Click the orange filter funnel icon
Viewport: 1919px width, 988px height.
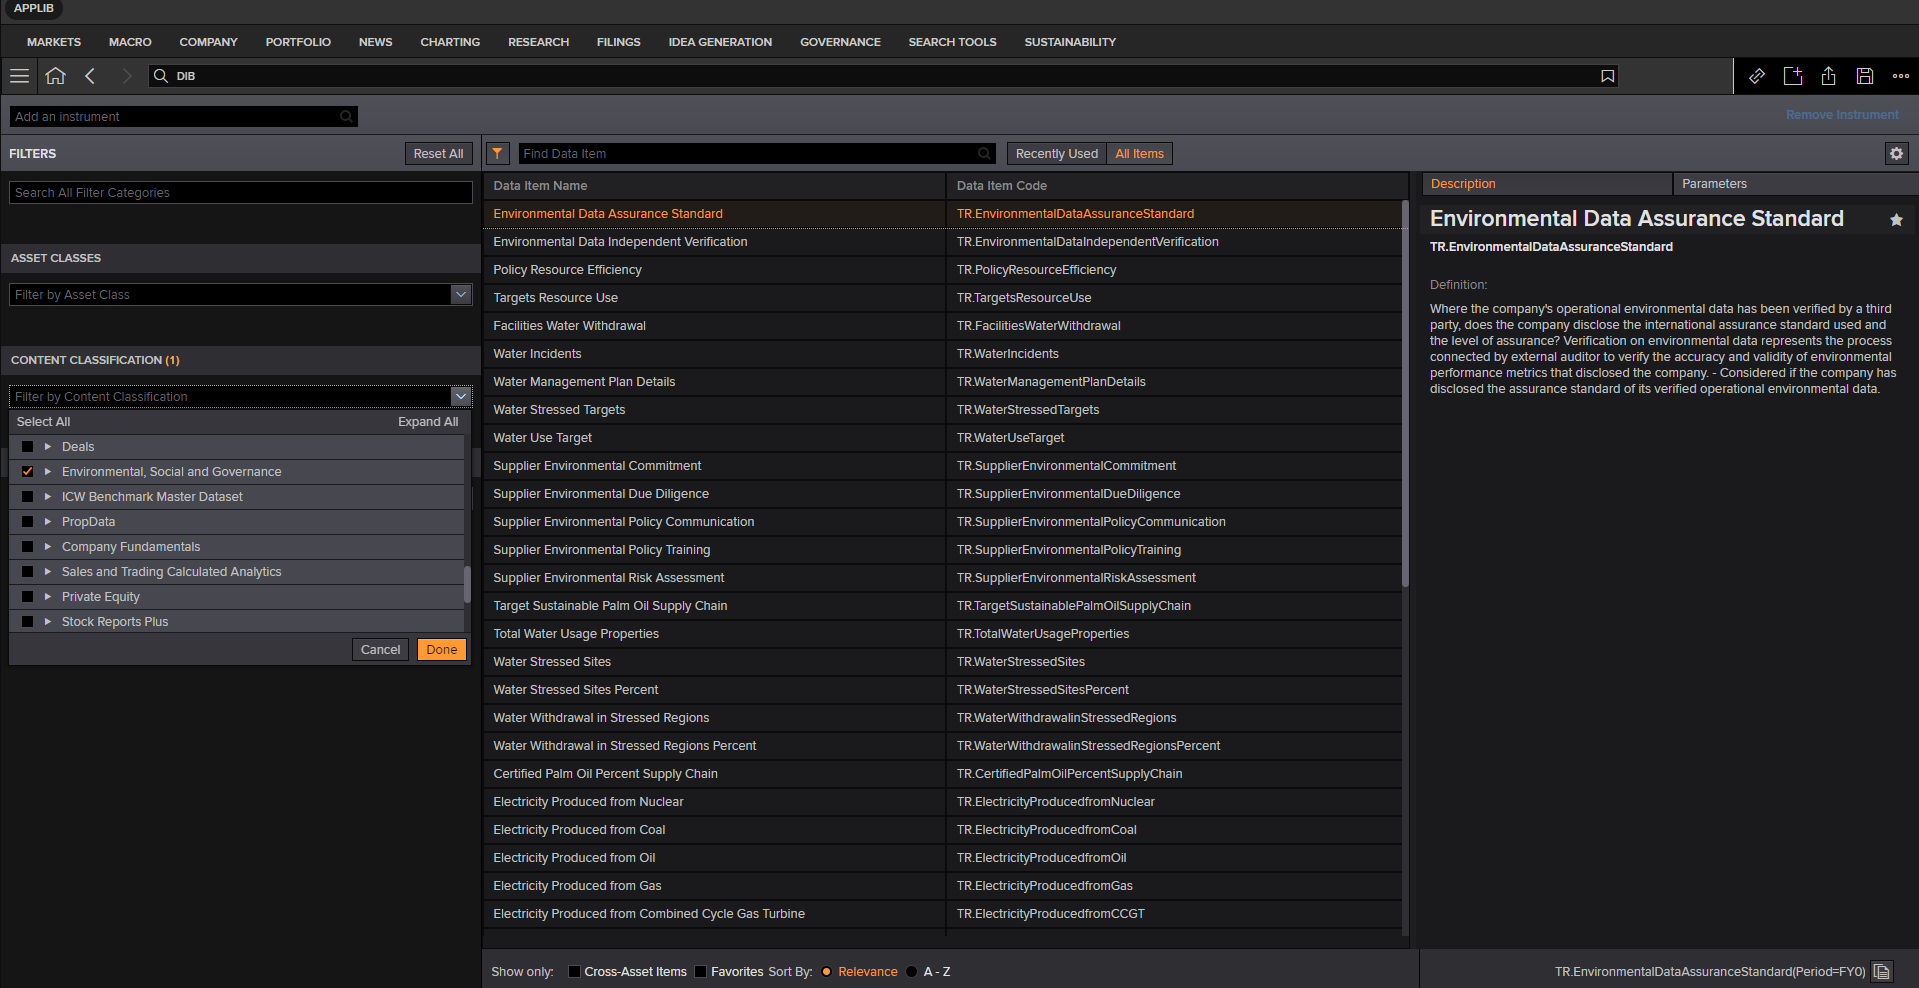coord(497,153)
